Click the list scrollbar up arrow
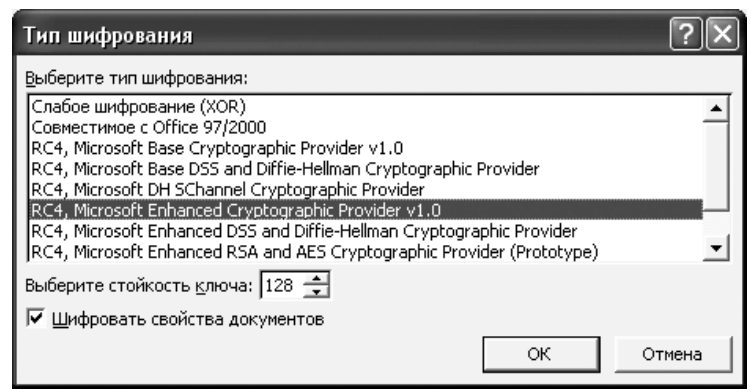This screenshot has height=392, width=751. [x=716, y=108]
